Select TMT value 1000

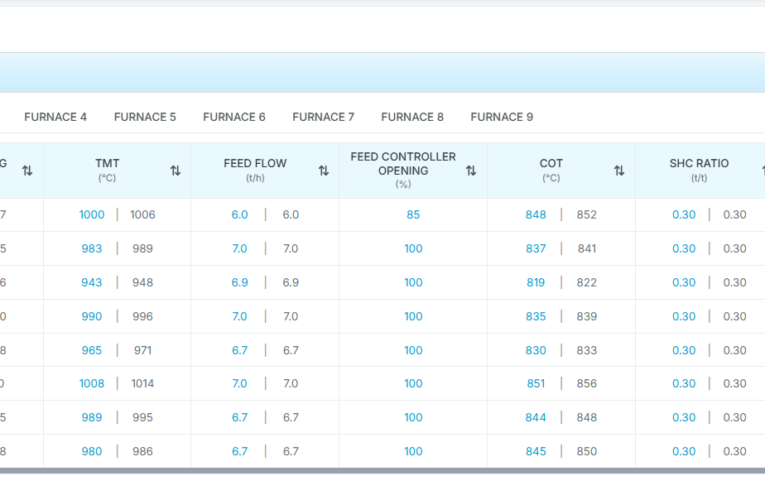pyautogui.click(x=92, y=215)
